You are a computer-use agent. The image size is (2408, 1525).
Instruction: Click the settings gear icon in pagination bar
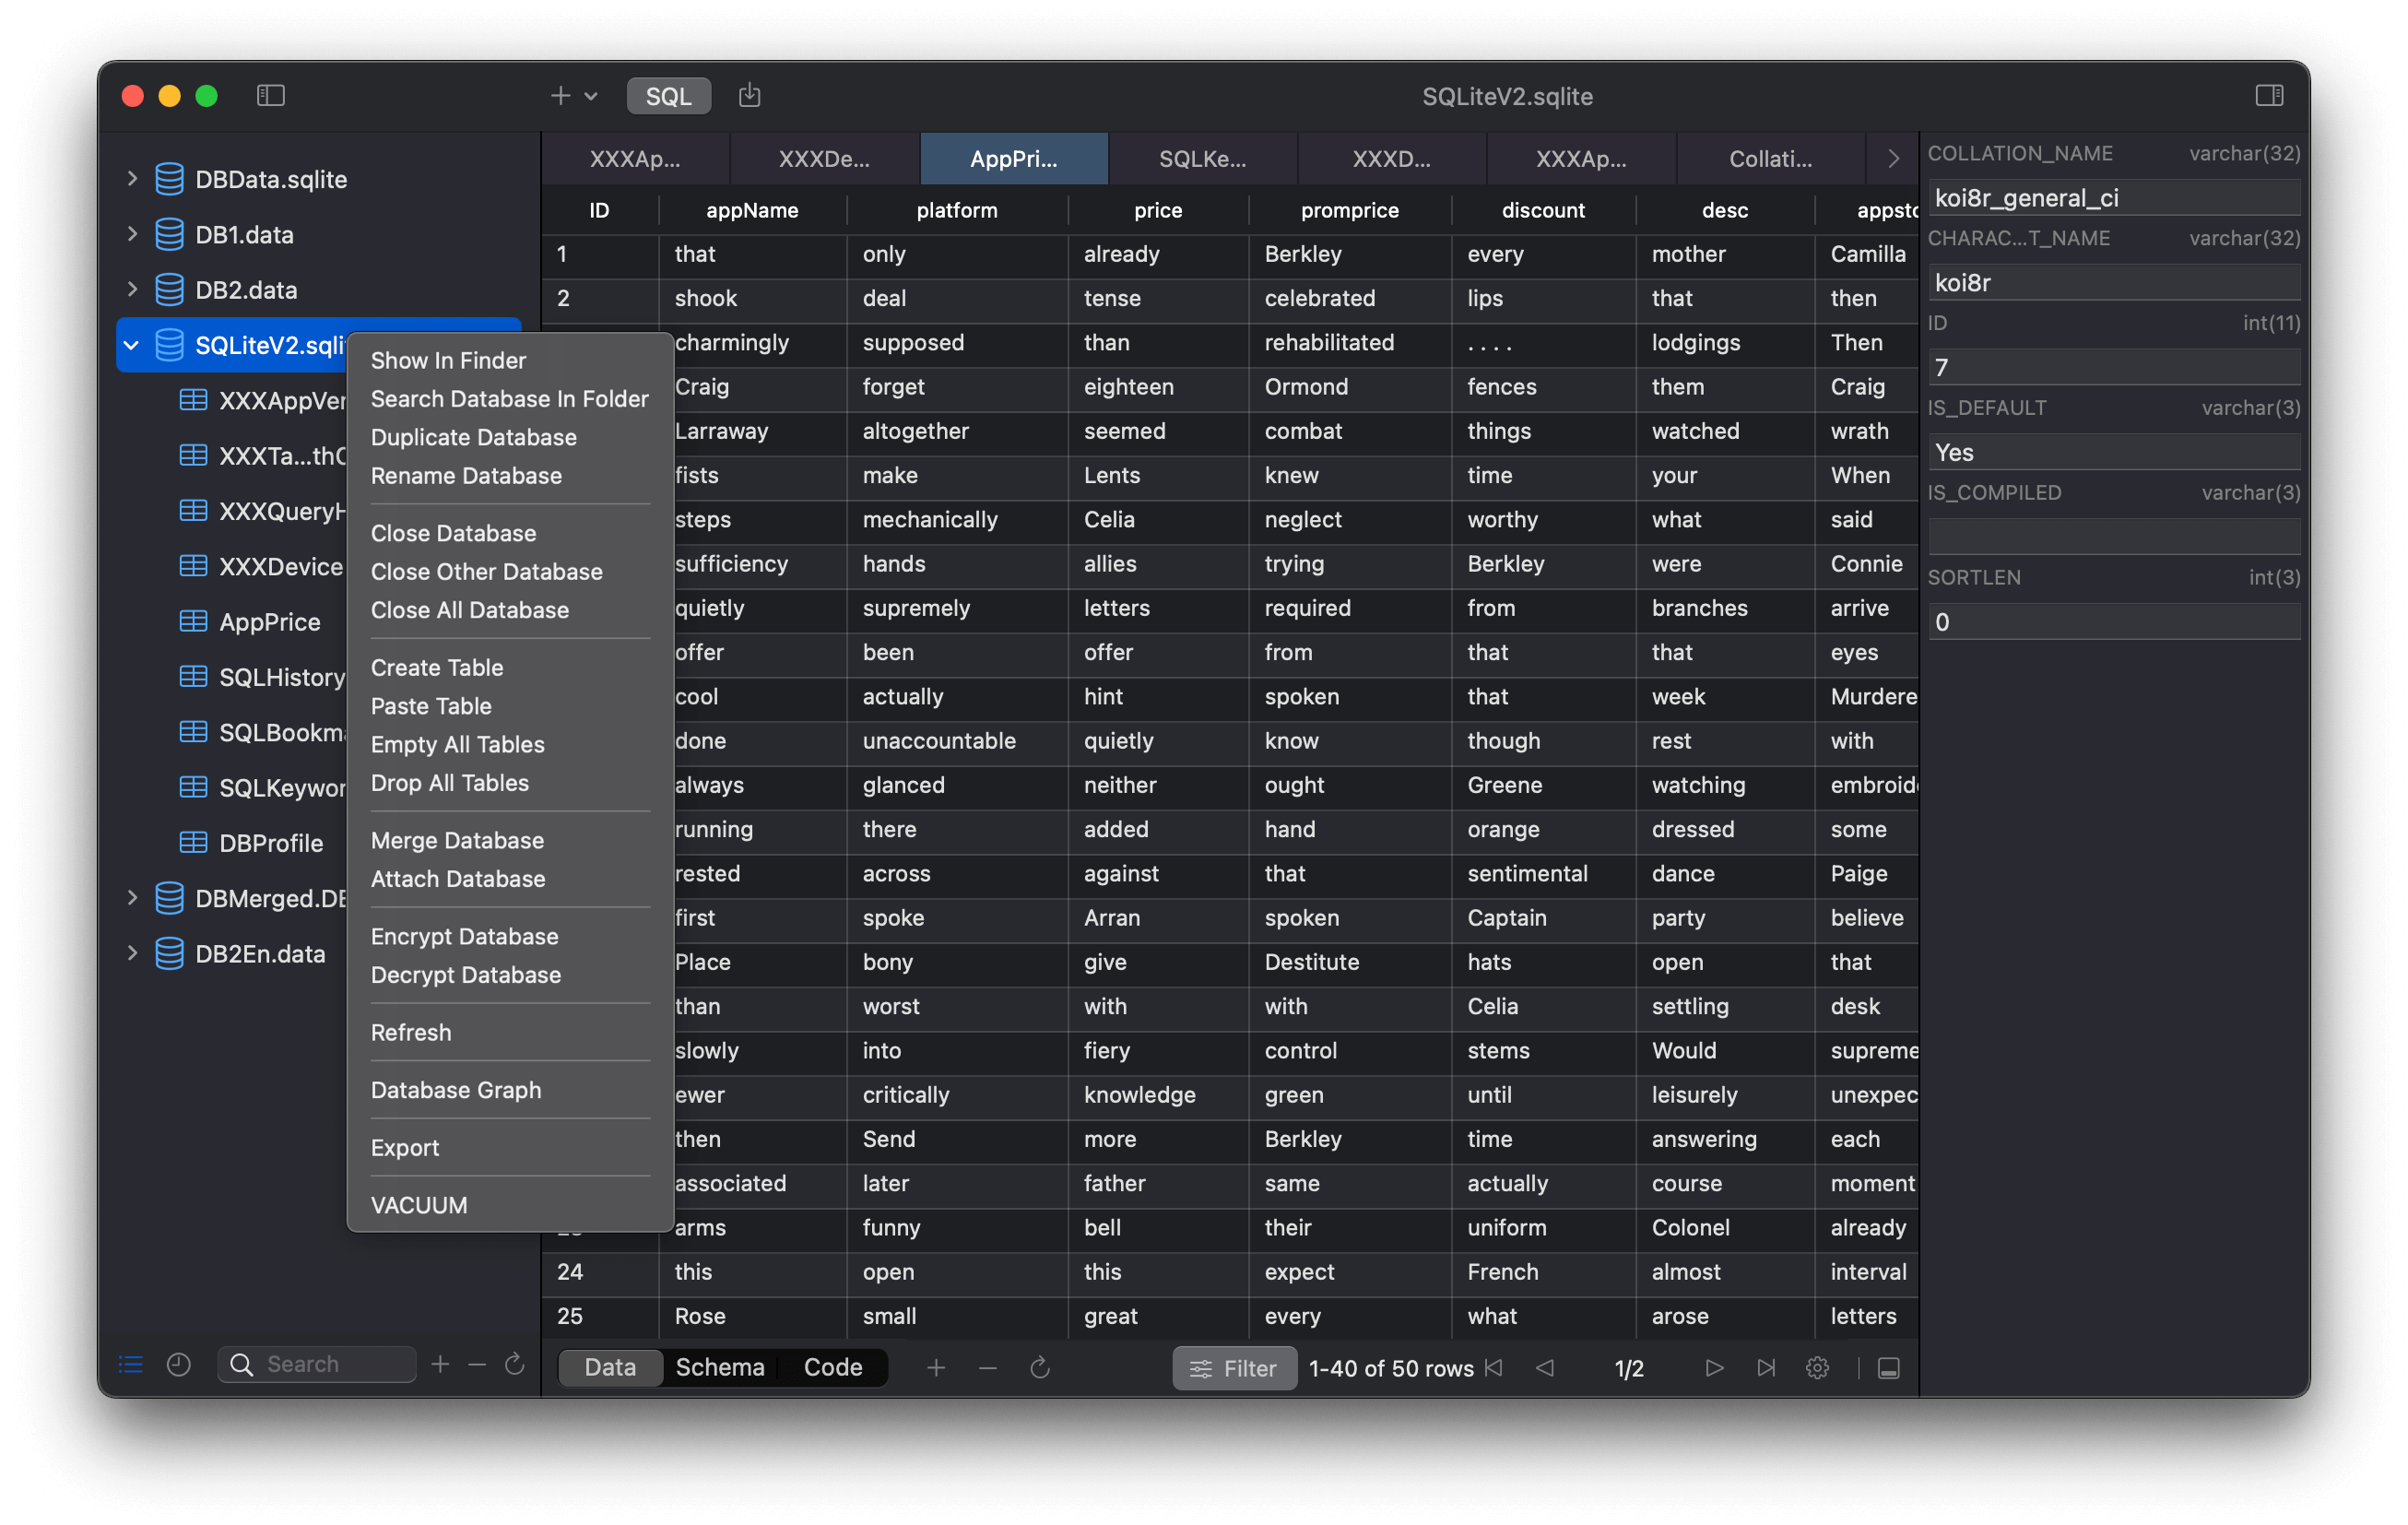(1817, 1367)
